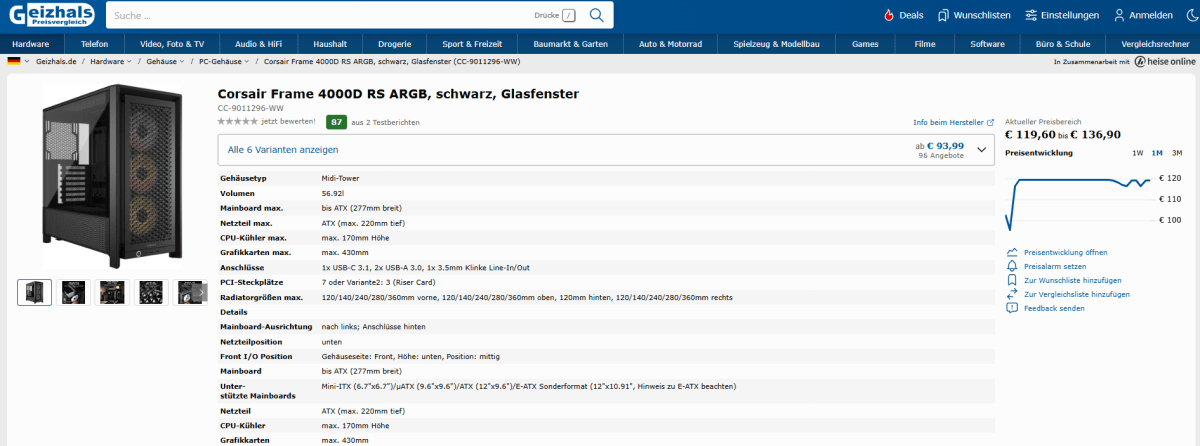This screenshot has height=446, width=1200.
Task: Open the Software category menu
Action: pos(987,44)
